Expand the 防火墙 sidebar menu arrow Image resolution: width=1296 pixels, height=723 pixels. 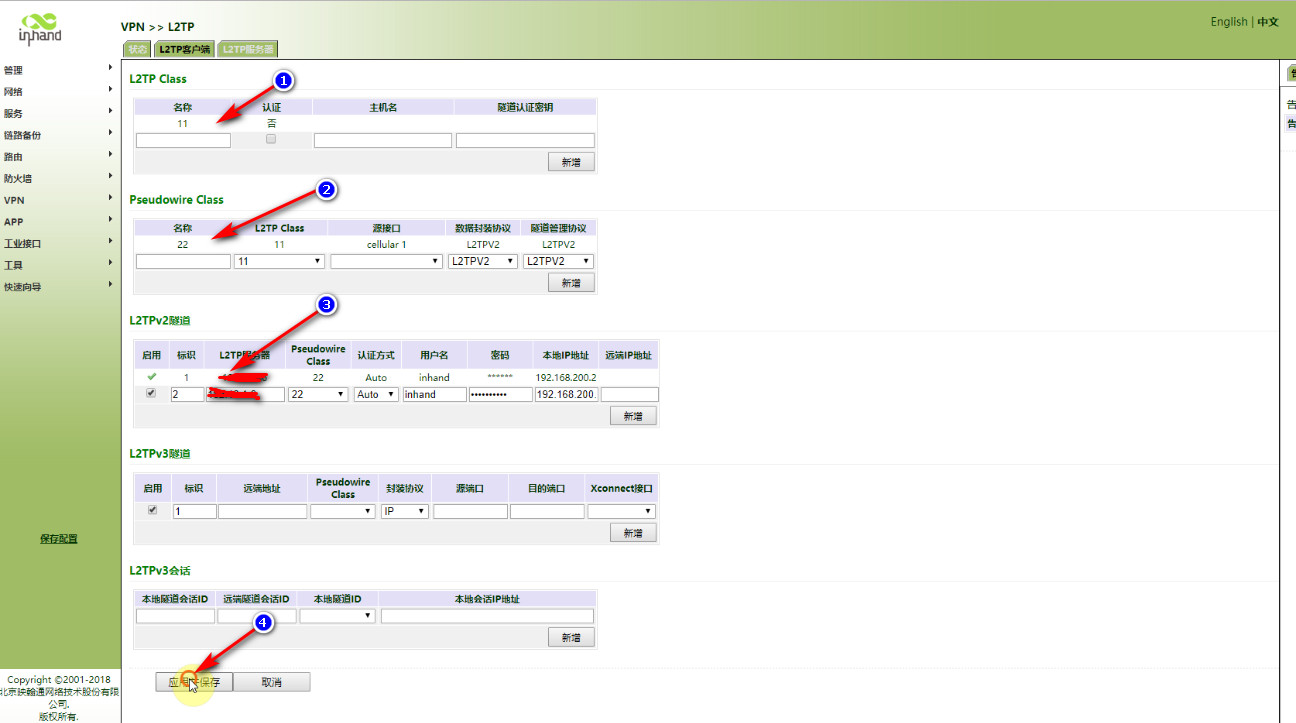click(x=110, y=178)
